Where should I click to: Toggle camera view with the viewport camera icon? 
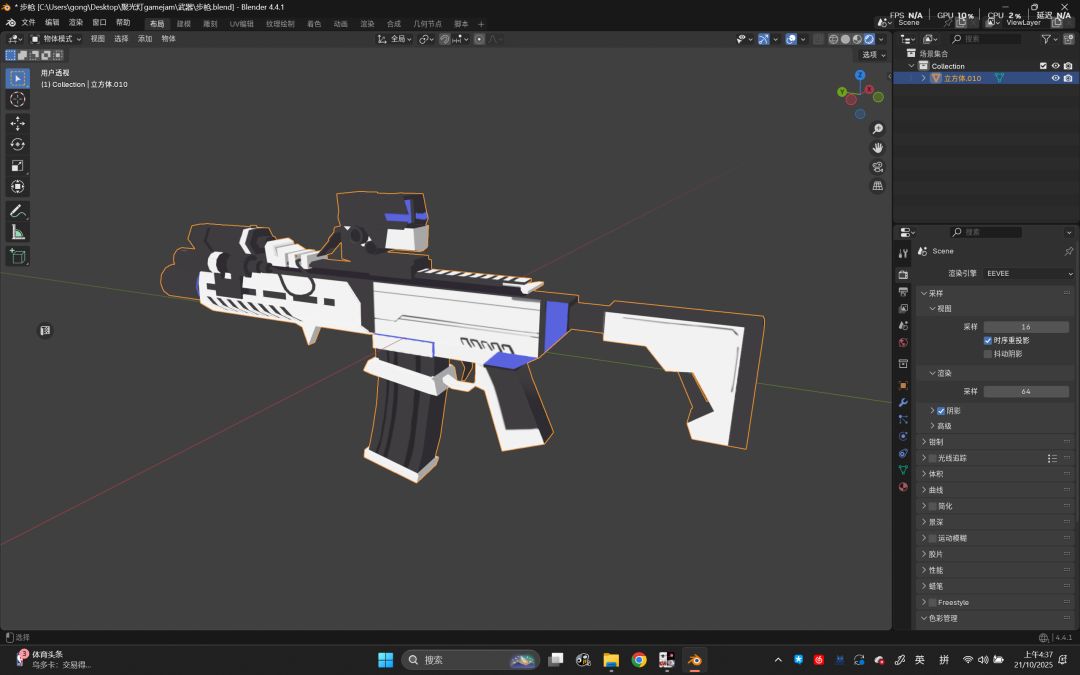[x=878, y=167]
